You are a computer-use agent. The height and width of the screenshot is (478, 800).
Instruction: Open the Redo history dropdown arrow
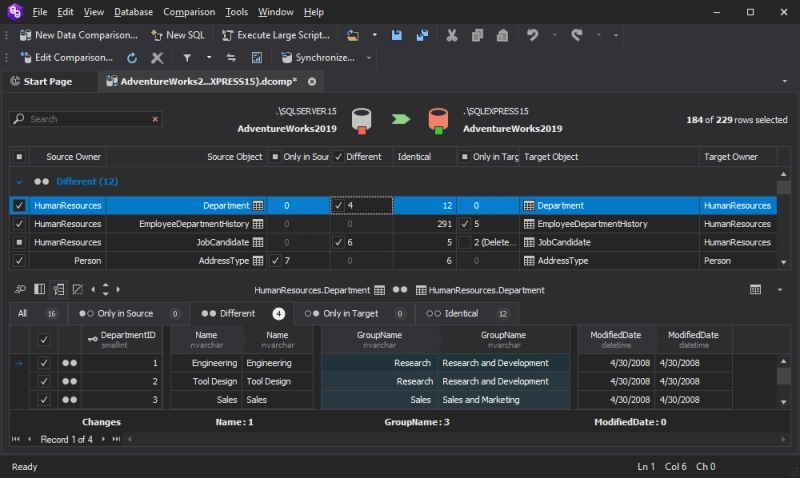point(598,35)
